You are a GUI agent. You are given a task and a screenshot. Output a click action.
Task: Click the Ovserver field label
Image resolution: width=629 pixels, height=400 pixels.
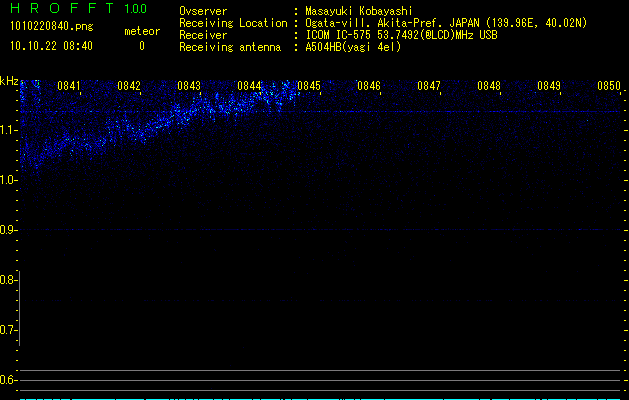click(203, 11)
